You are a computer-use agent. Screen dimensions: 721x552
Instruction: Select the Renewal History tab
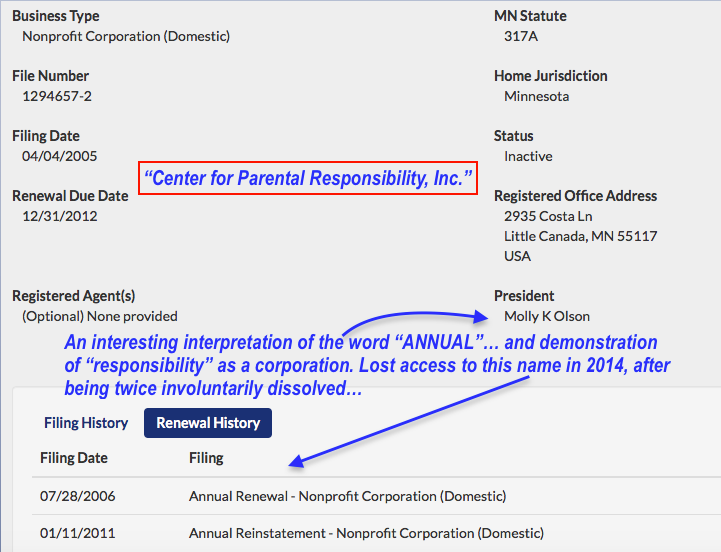[208, 423]
